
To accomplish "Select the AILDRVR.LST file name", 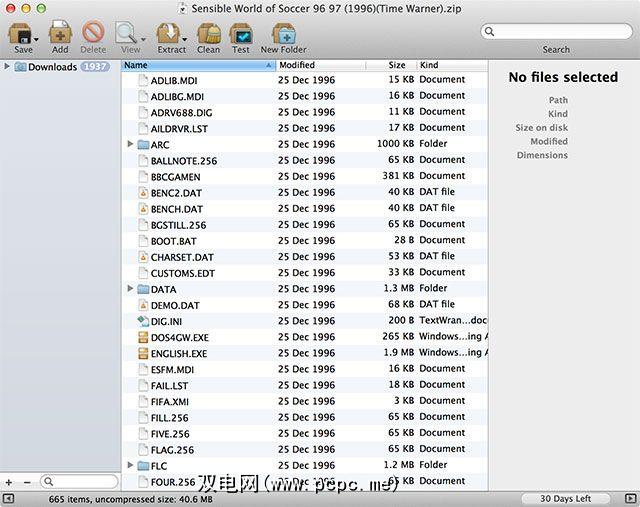I will coord(179,129).
